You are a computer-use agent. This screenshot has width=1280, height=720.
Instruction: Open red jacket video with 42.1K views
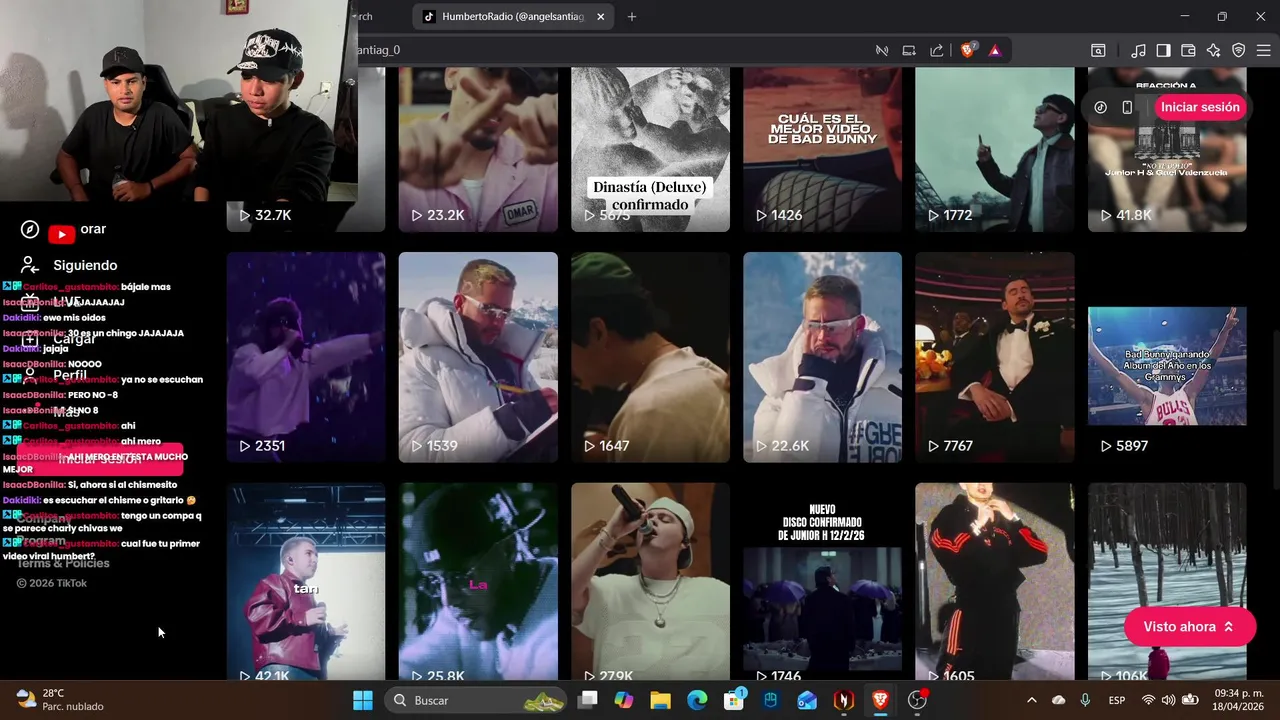pos(306,582)
